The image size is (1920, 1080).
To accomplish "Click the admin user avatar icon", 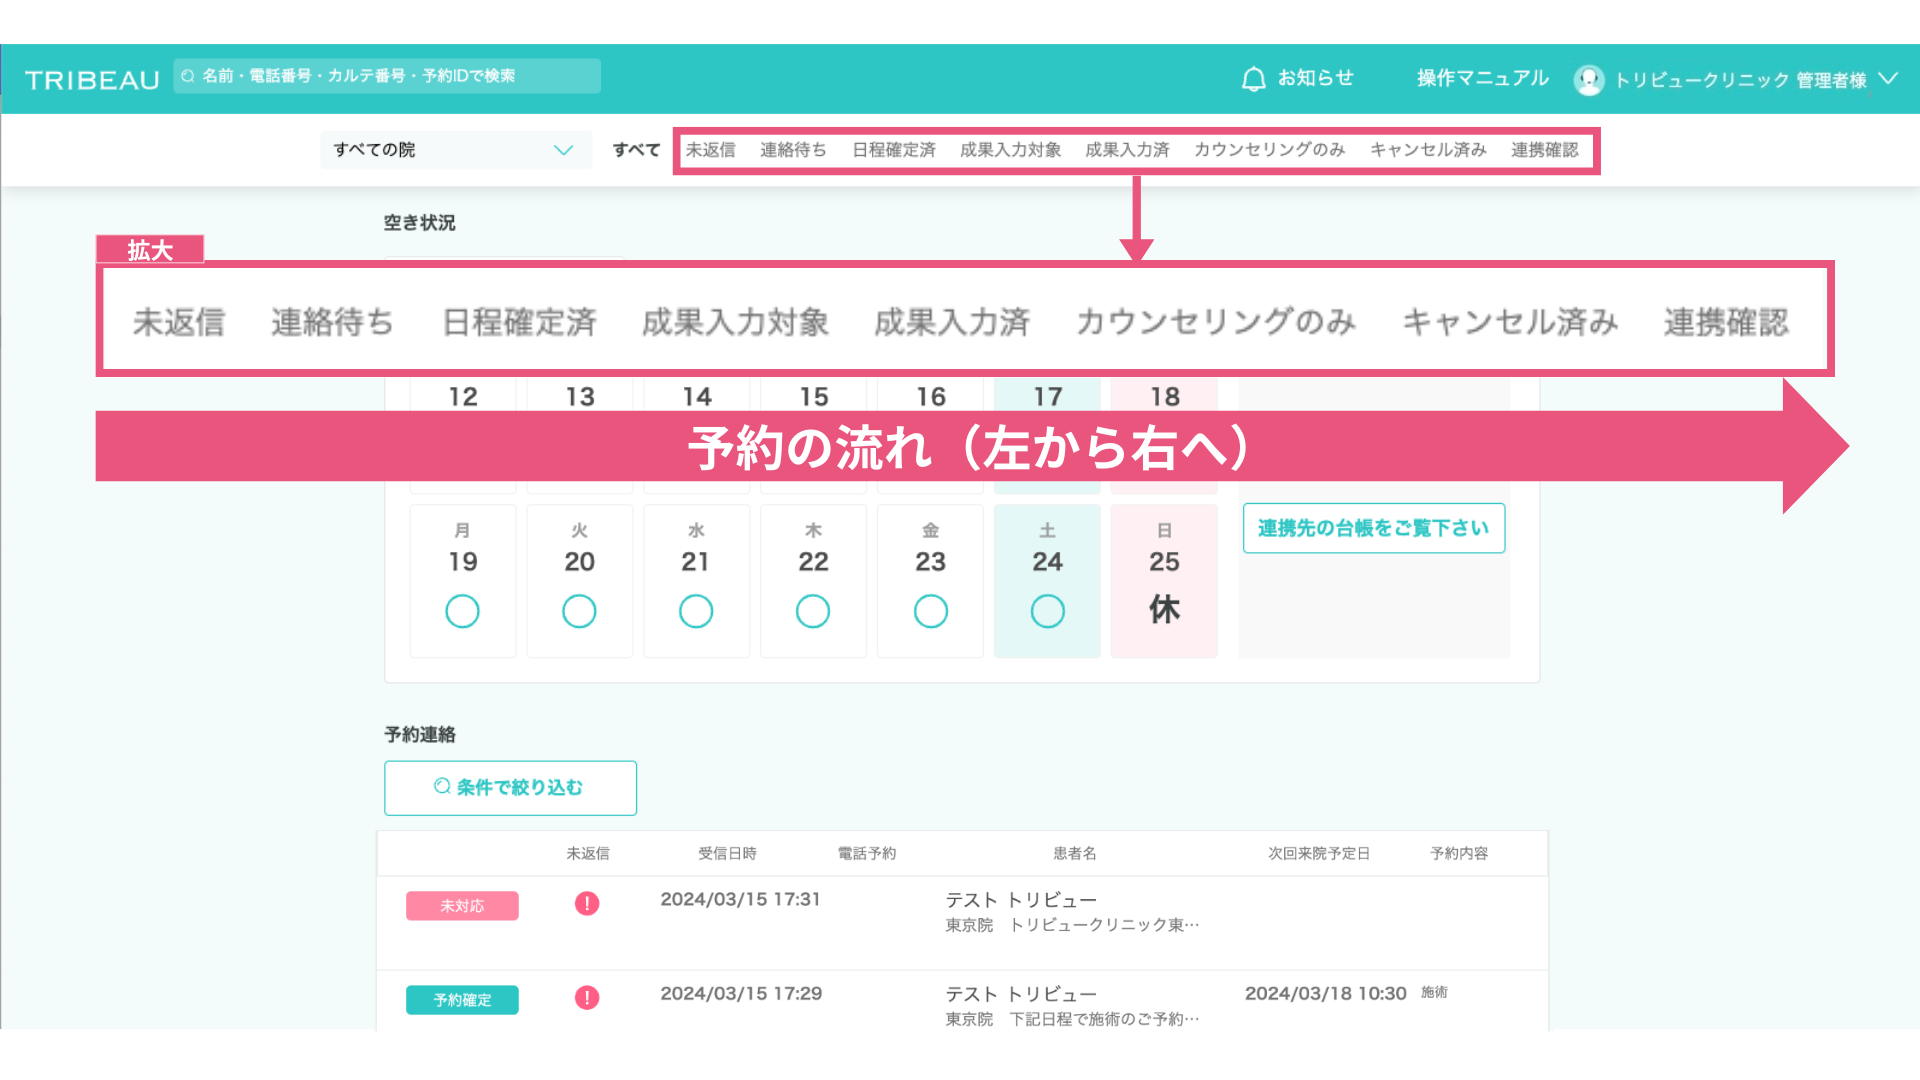I will pos(1588,80).
